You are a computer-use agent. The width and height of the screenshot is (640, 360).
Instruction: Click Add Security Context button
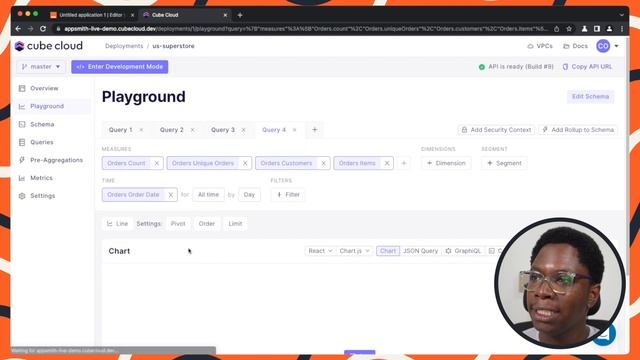pyautogui.click(x=496, y=130)
